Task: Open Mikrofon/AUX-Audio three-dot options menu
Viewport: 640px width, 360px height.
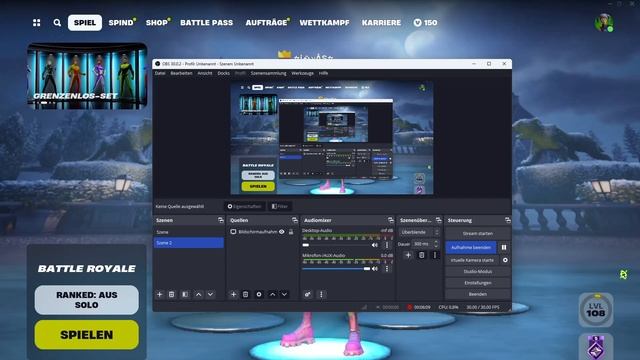Action: coord(387,269)
